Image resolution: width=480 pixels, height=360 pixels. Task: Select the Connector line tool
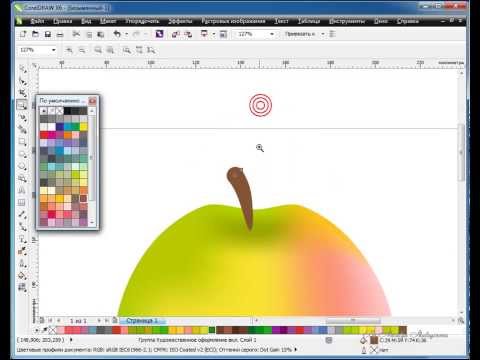click(x=22, y=227)
